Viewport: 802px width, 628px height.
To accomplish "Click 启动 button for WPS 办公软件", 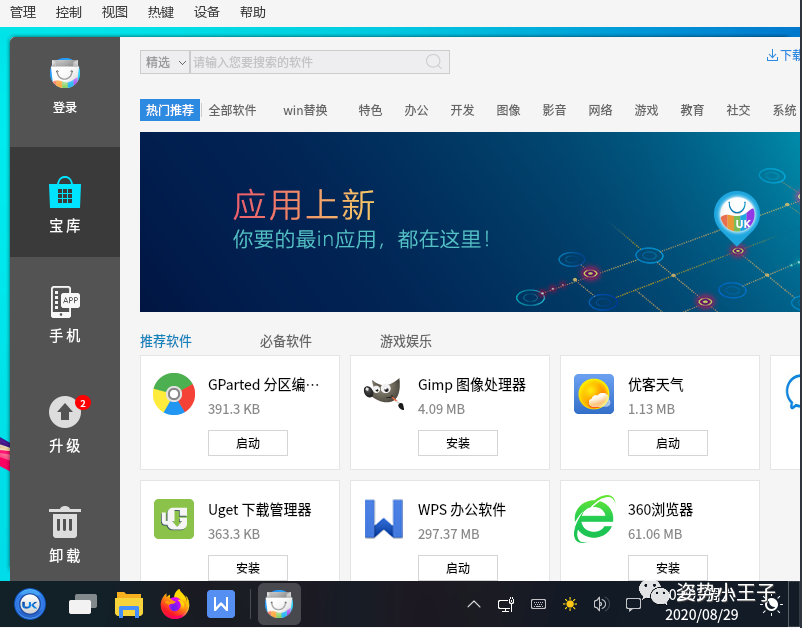I will (458, 568).
